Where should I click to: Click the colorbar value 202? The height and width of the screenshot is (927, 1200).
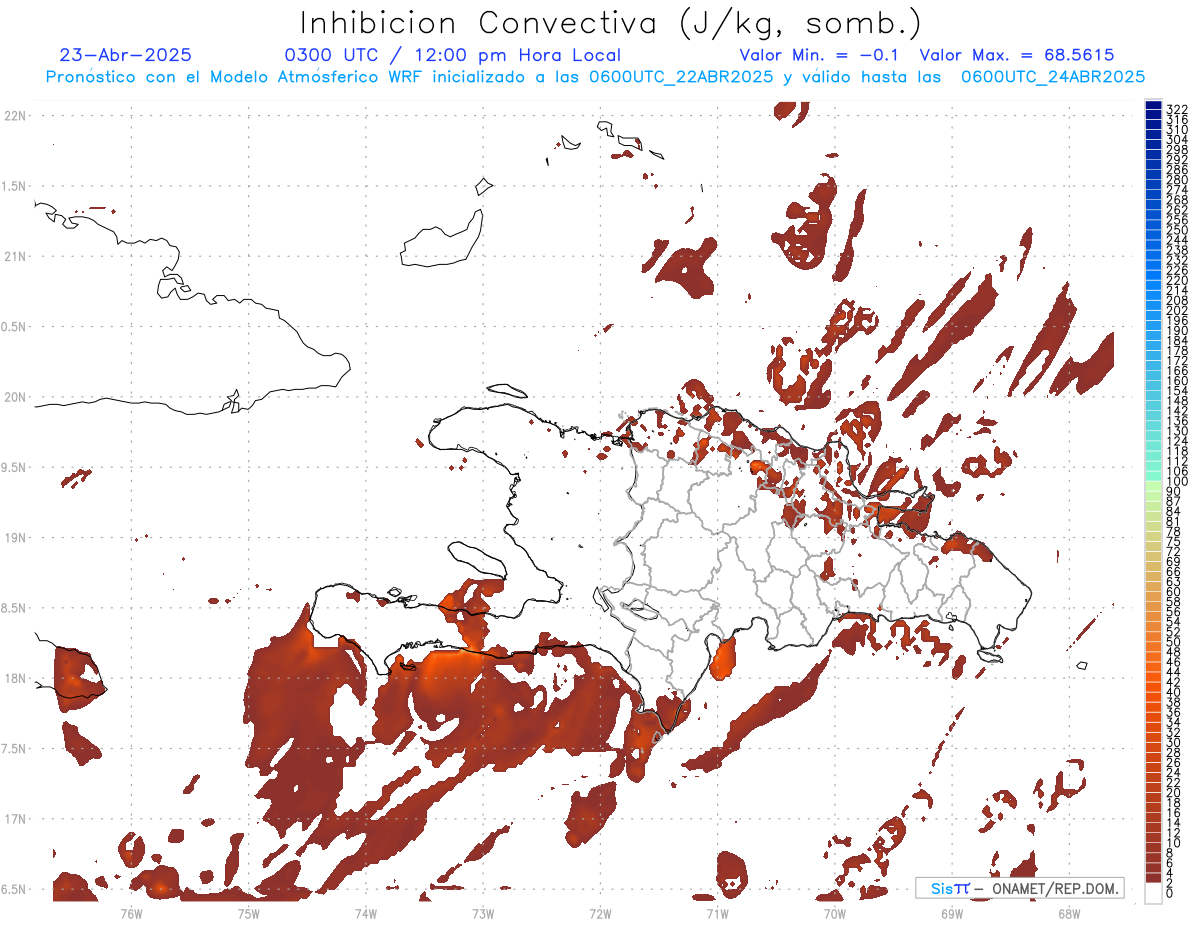1177,310
